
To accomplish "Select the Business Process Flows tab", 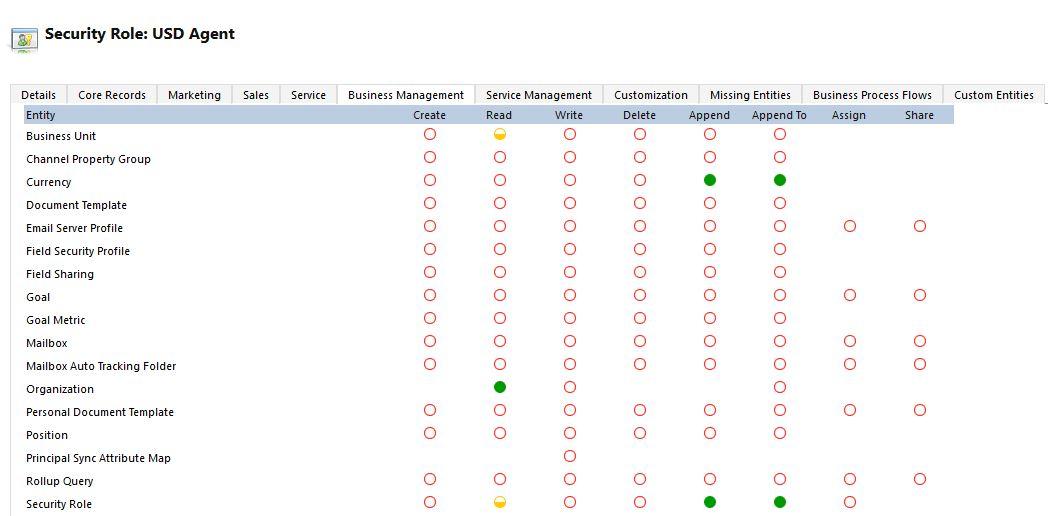I will (872, 95).
